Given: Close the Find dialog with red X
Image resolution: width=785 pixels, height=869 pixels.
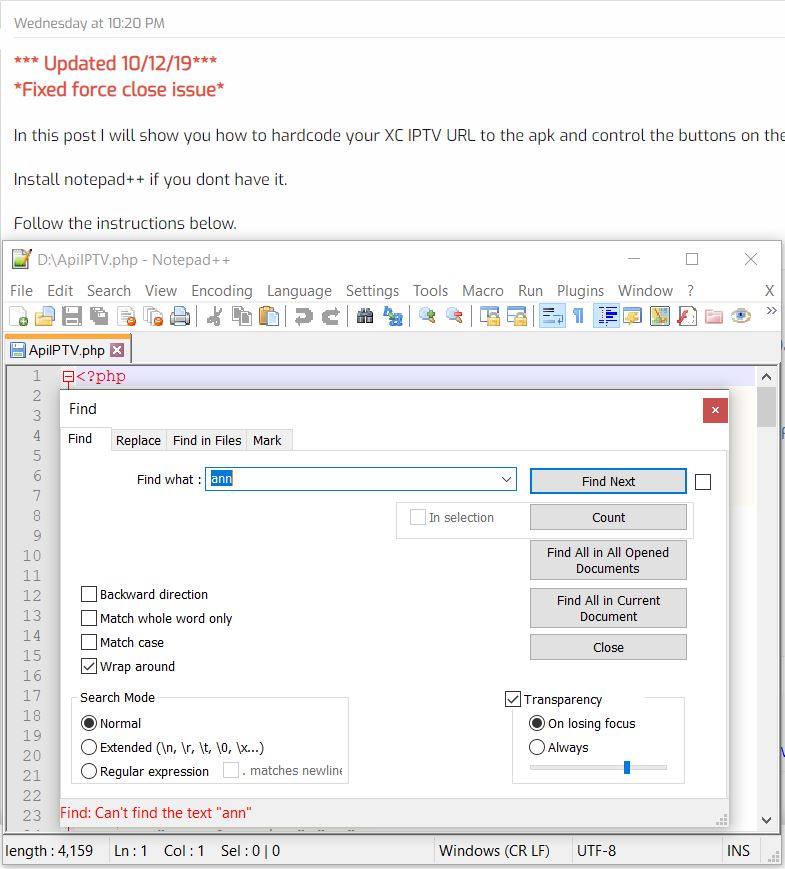Looking at the screenshot, I should point(715,410).
